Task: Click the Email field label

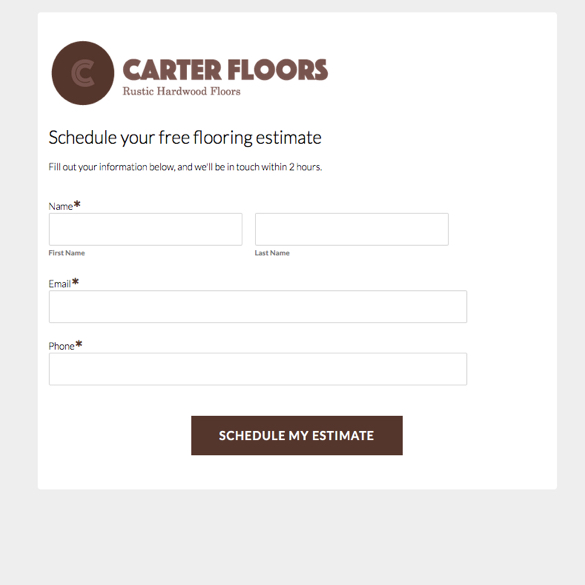Action: (x=60, y=284)
